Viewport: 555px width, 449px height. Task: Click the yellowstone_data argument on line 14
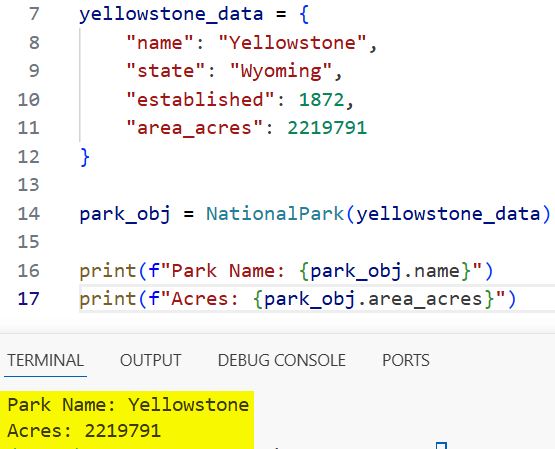click(448, 214)
